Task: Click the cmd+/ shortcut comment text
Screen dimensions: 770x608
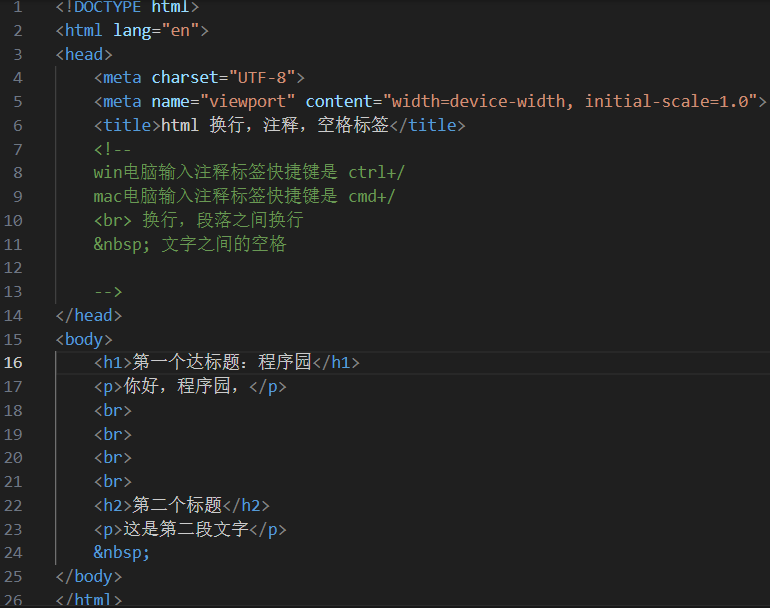Action: click(371, 196)
